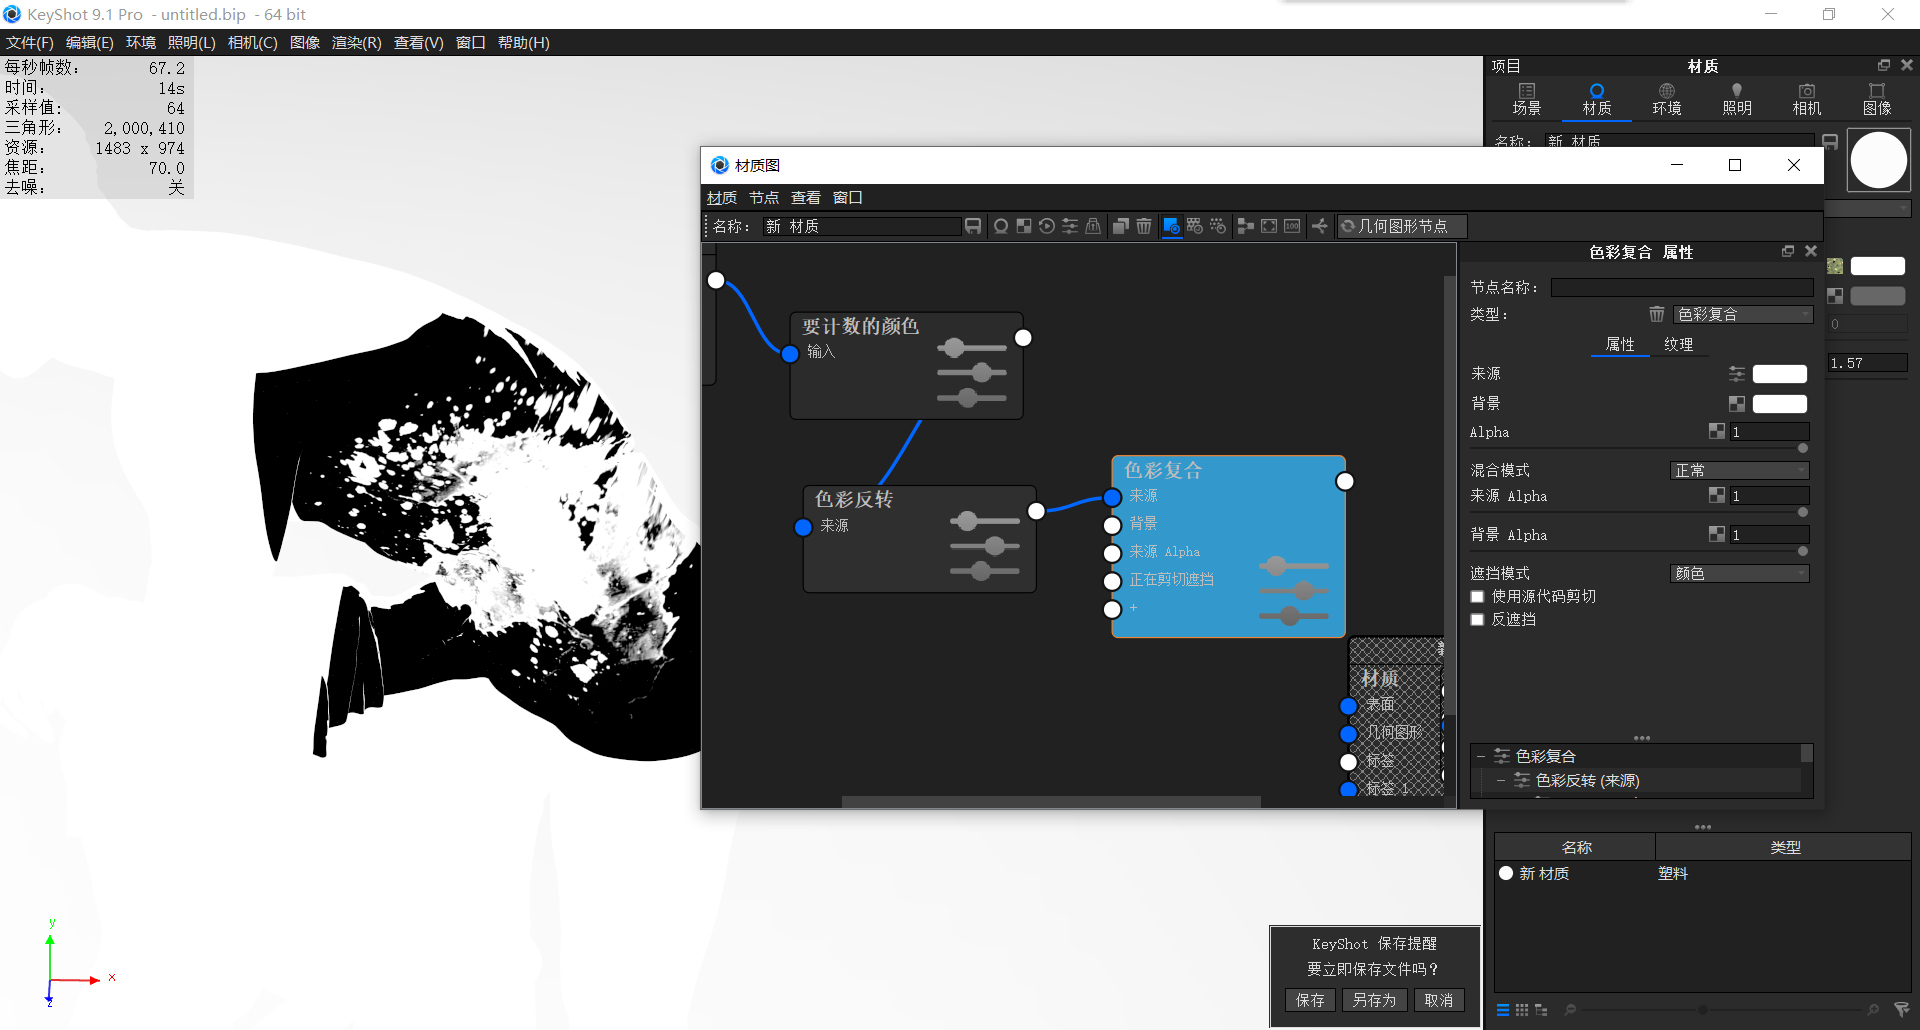
Task: Collapse the 色彩反转 (来源) tree item
Action: tap(1502, 780)
